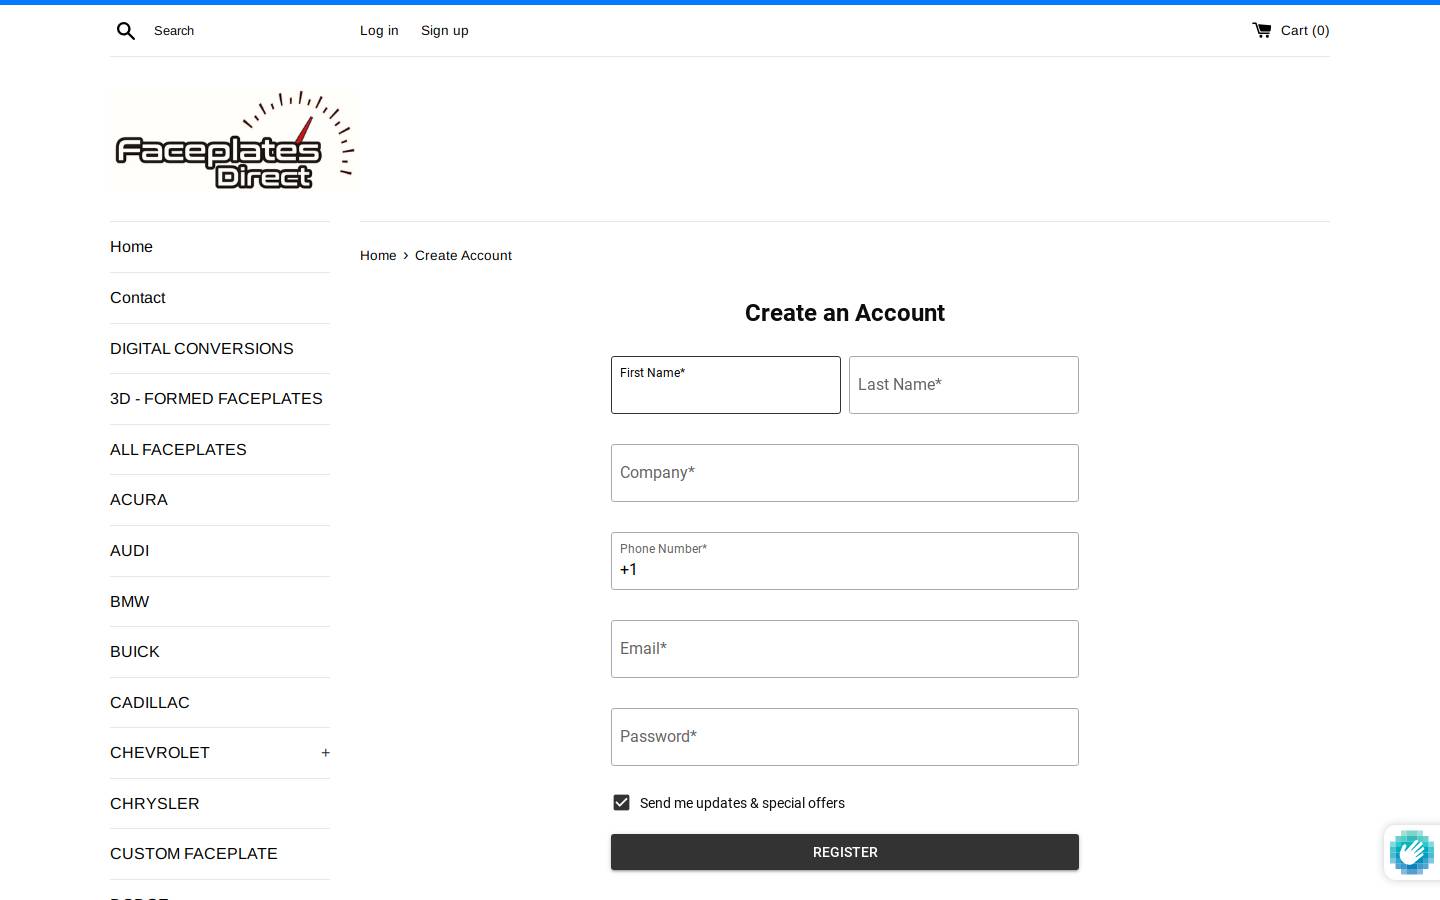Click the Create an Account heading
Viewport: 1440px width, 900px height.
coord(845,313)
